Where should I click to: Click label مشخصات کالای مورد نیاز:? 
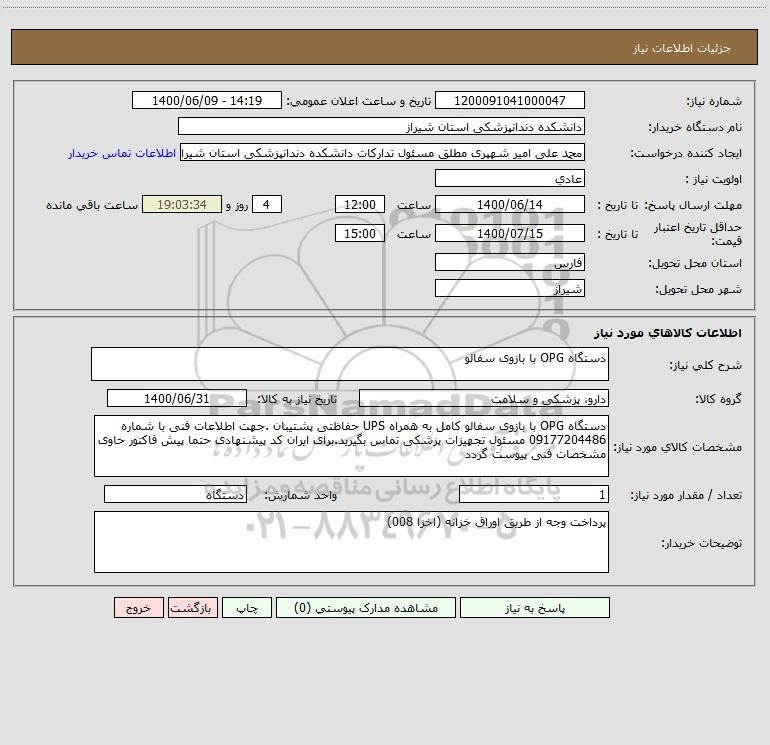pyautogui.click(x=678, y=447)
